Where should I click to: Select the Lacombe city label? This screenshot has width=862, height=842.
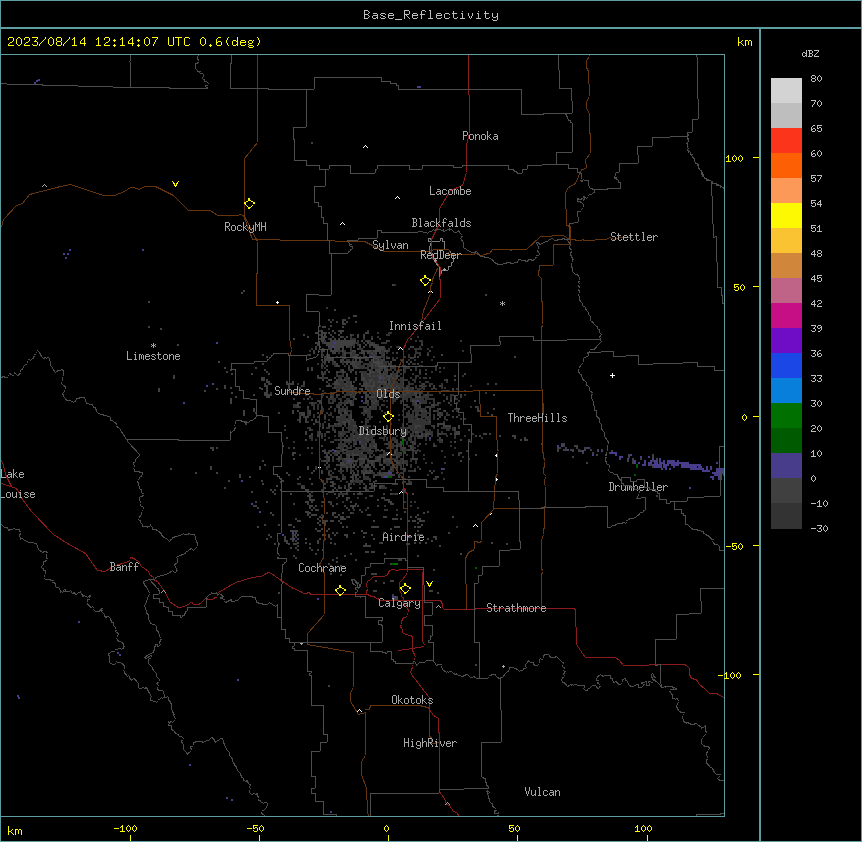coord(450,191)
